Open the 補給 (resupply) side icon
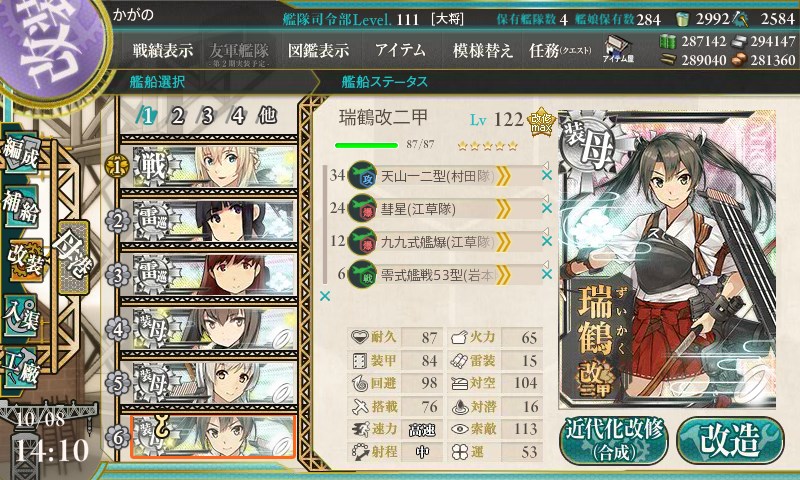The image size is (800, 480). (21, 206)
